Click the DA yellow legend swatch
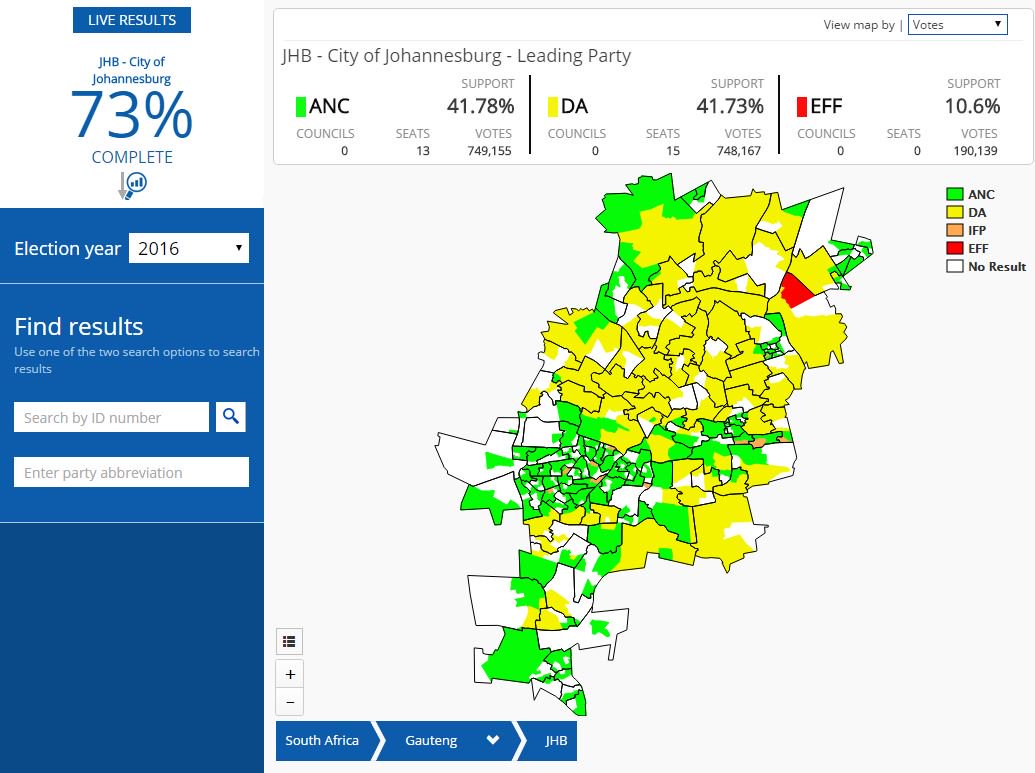The width and height of the screenshot is (1035, 773). 954,212
